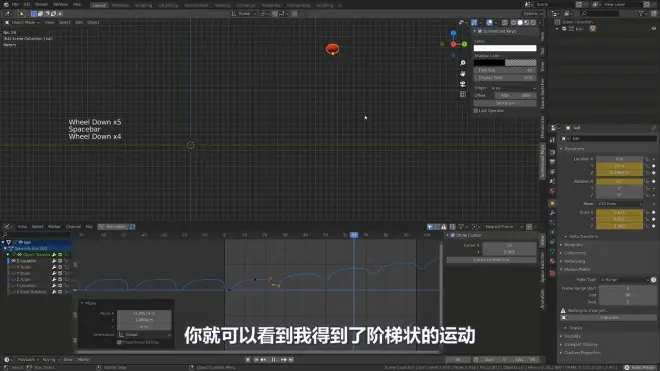Toggle the camera view icon
Screen dimensions: 660x371
coord(463,84)
